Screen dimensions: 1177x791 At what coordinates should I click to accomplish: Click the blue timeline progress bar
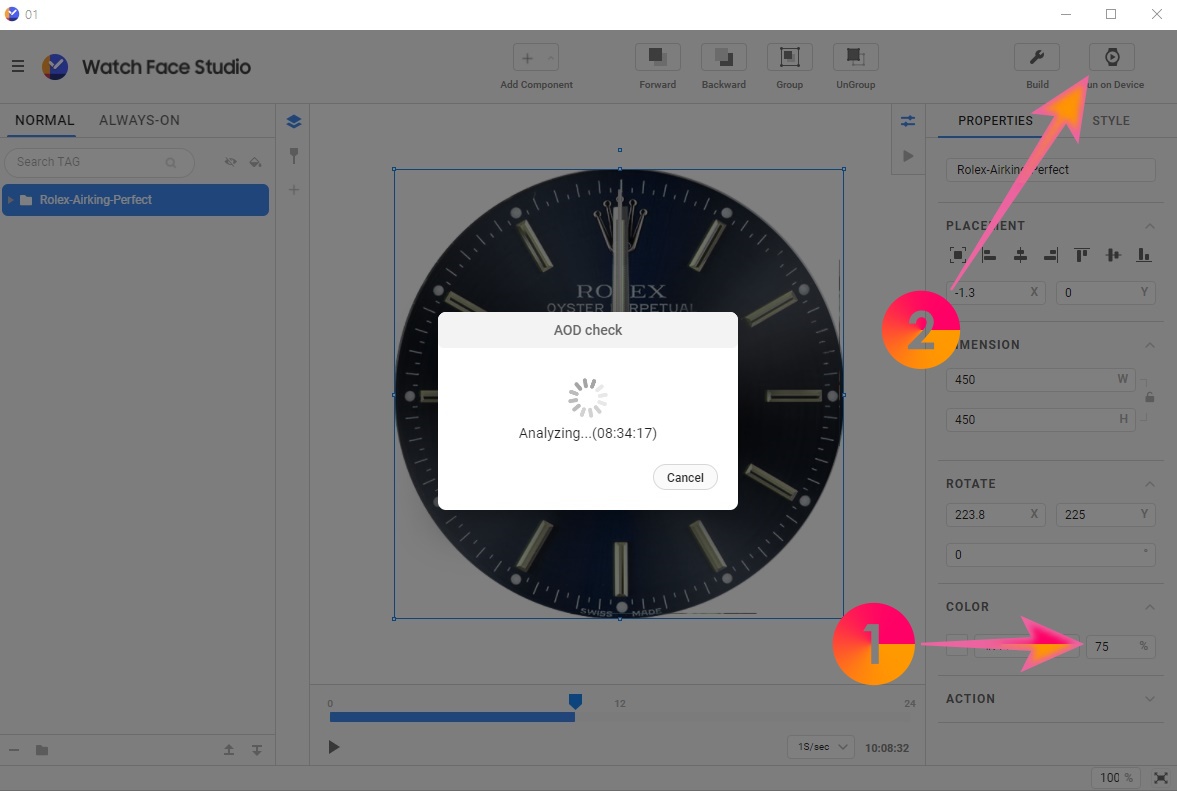452,717
